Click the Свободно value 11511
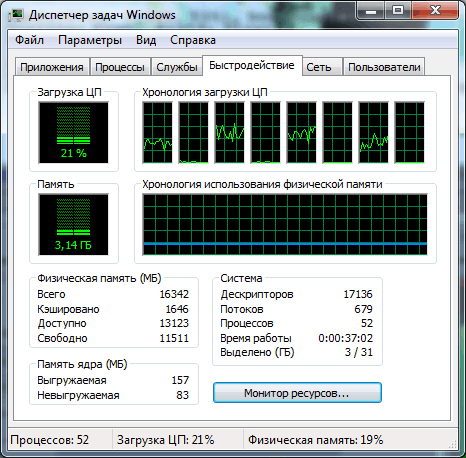The image size is (466, 458). [174, 338]
